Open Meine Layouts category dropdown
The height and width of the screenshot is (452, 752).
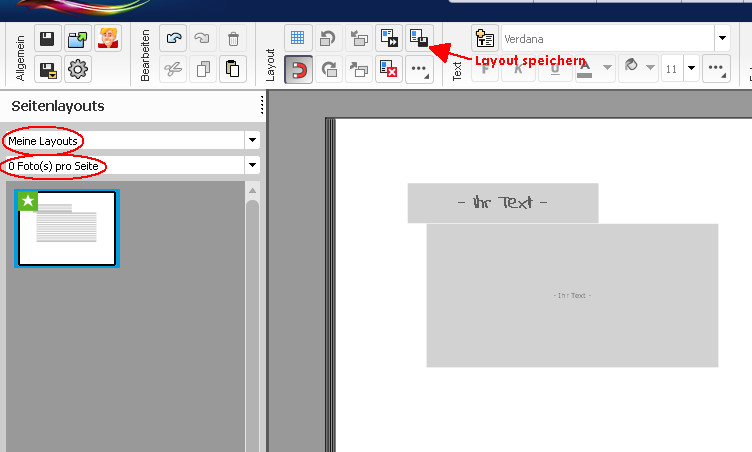[x=131, y=141]
